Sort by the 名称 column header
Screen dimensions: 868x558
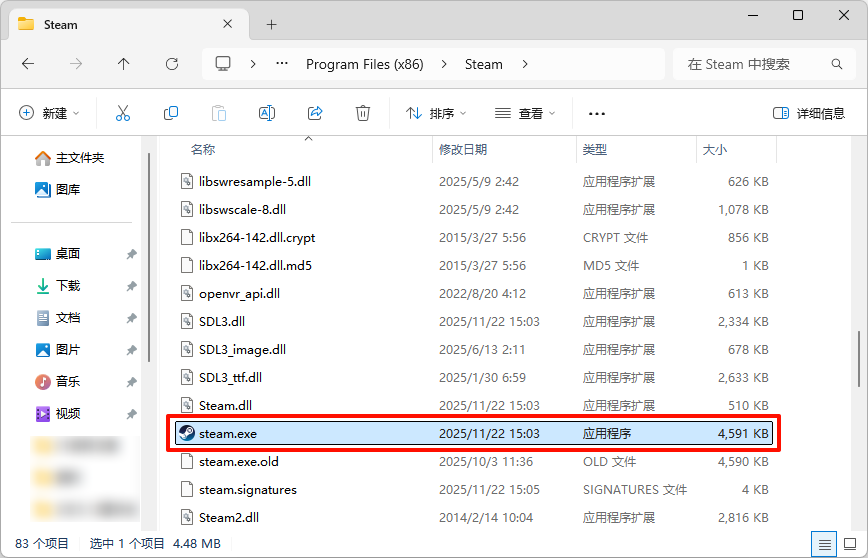203,150
